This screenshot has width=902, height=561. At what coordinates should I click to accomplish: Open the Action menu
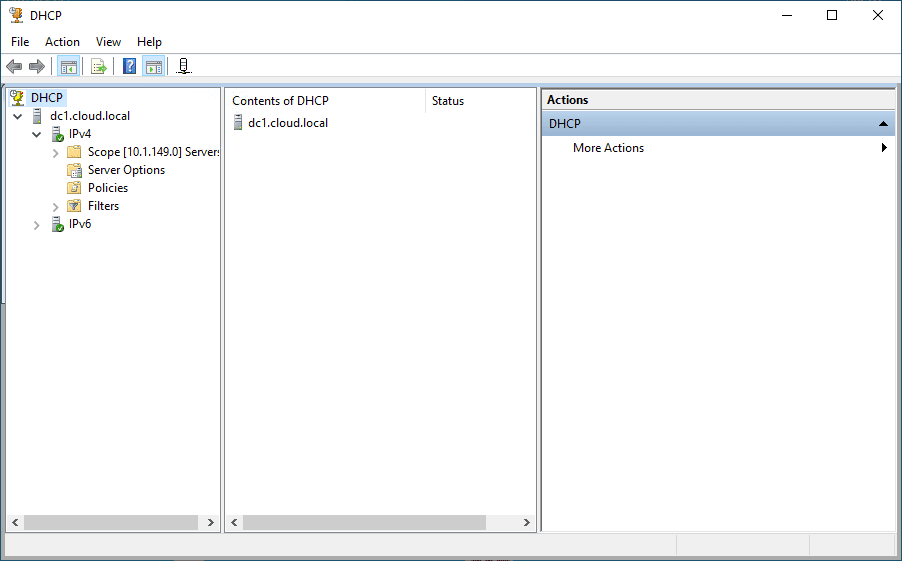(62, 42)
